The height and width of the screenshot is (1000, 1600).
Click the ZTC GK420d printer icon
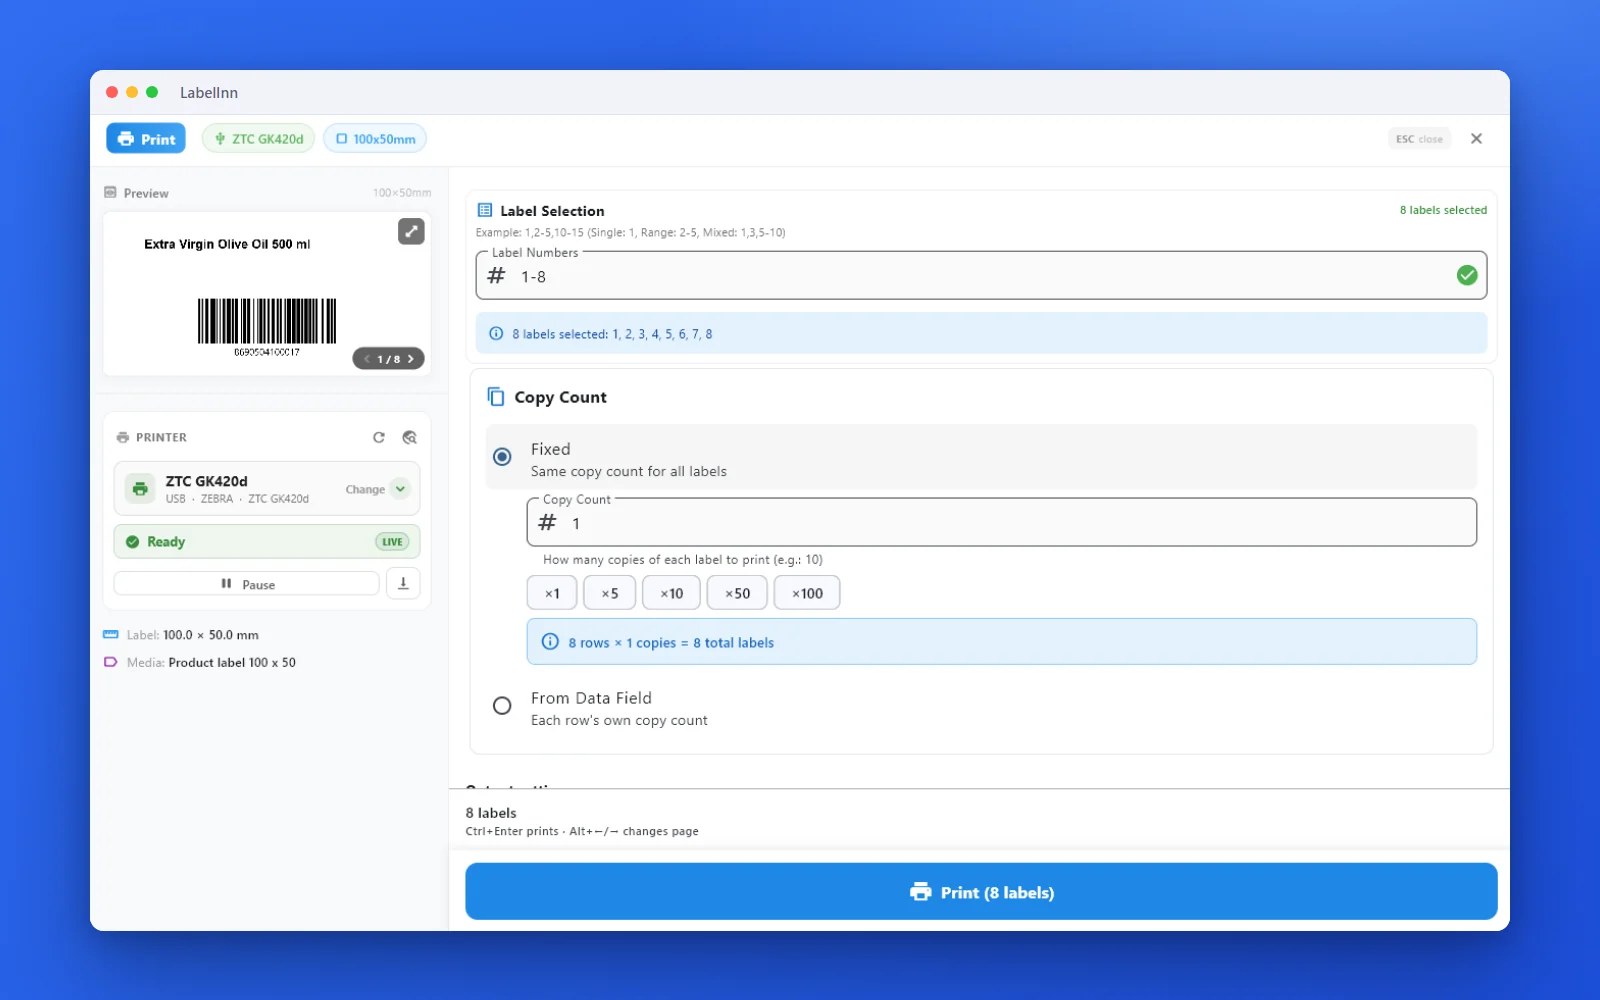(x=140, y=489)
